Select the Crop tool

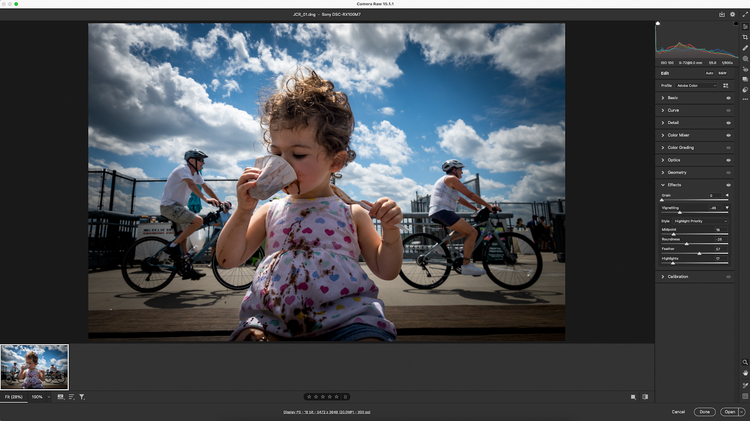745,37
